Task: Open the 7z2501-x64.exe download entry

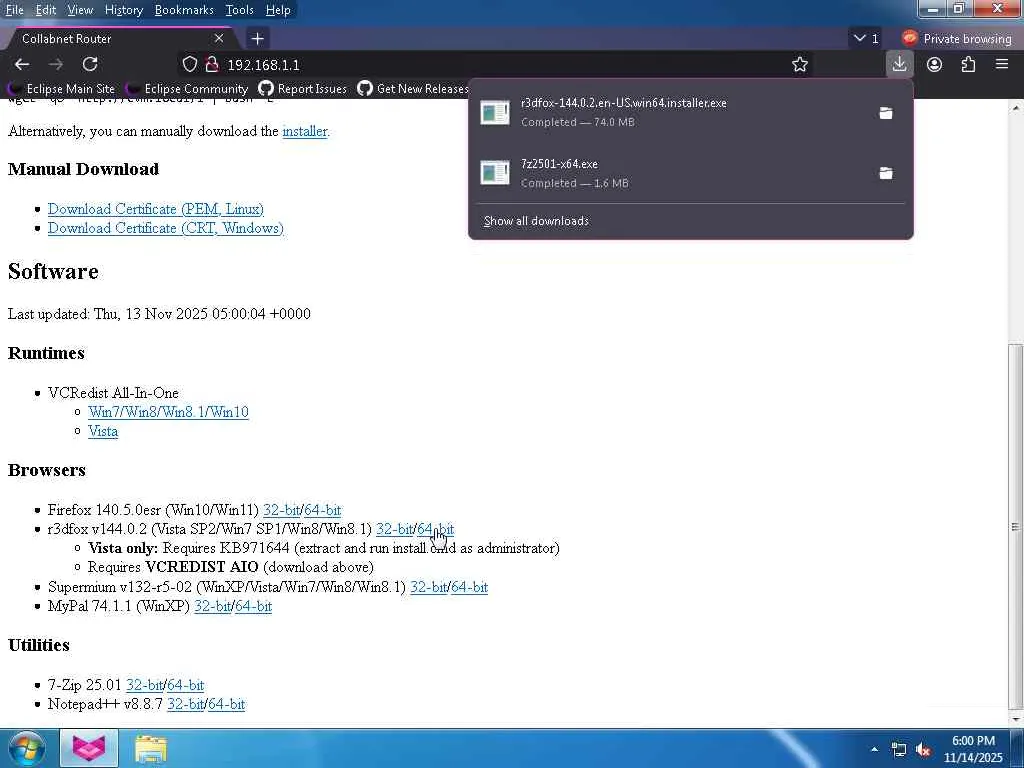Action: [673, 172]
